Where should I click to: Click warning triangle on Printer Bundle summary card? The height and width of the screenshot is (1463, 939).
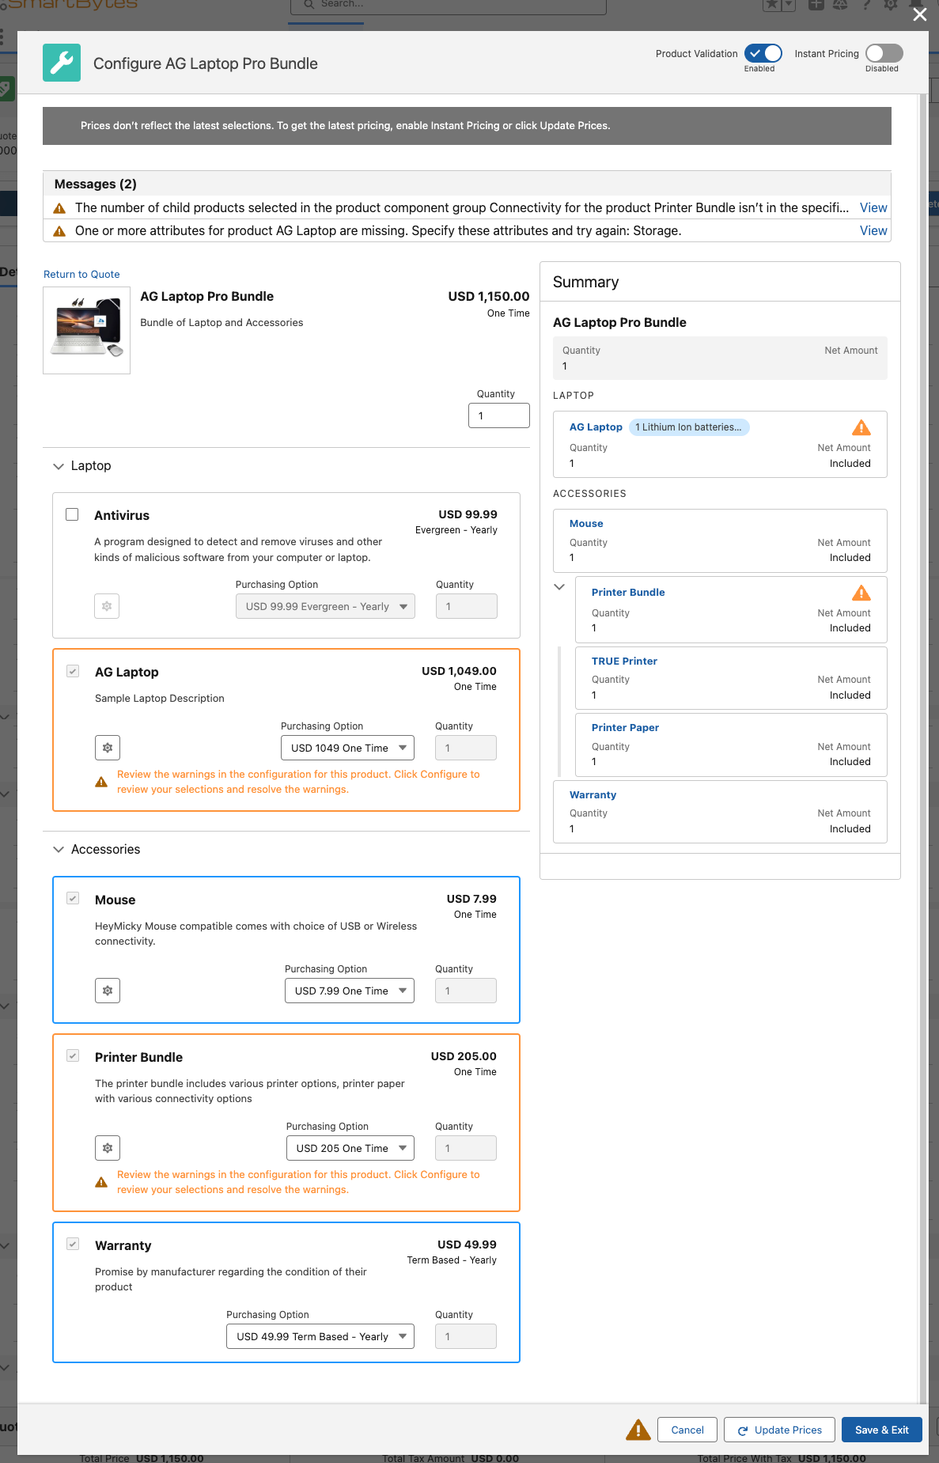861,592
